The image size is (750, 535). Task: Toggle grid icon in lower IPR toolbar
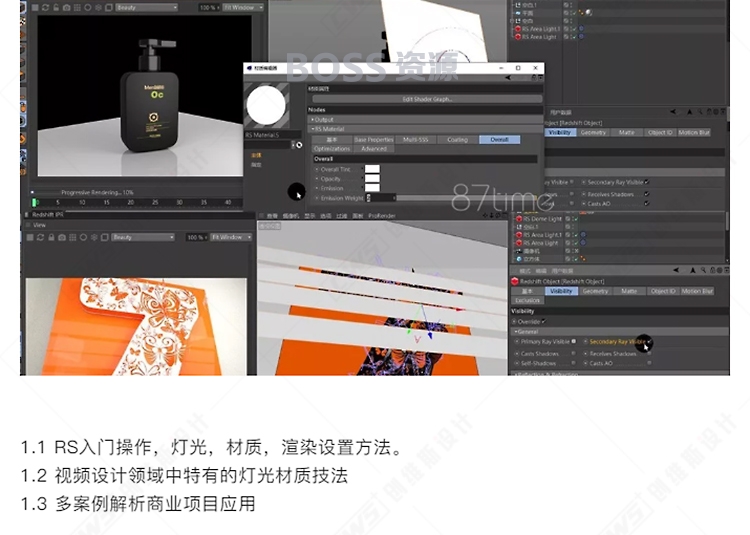coord(73,237)
